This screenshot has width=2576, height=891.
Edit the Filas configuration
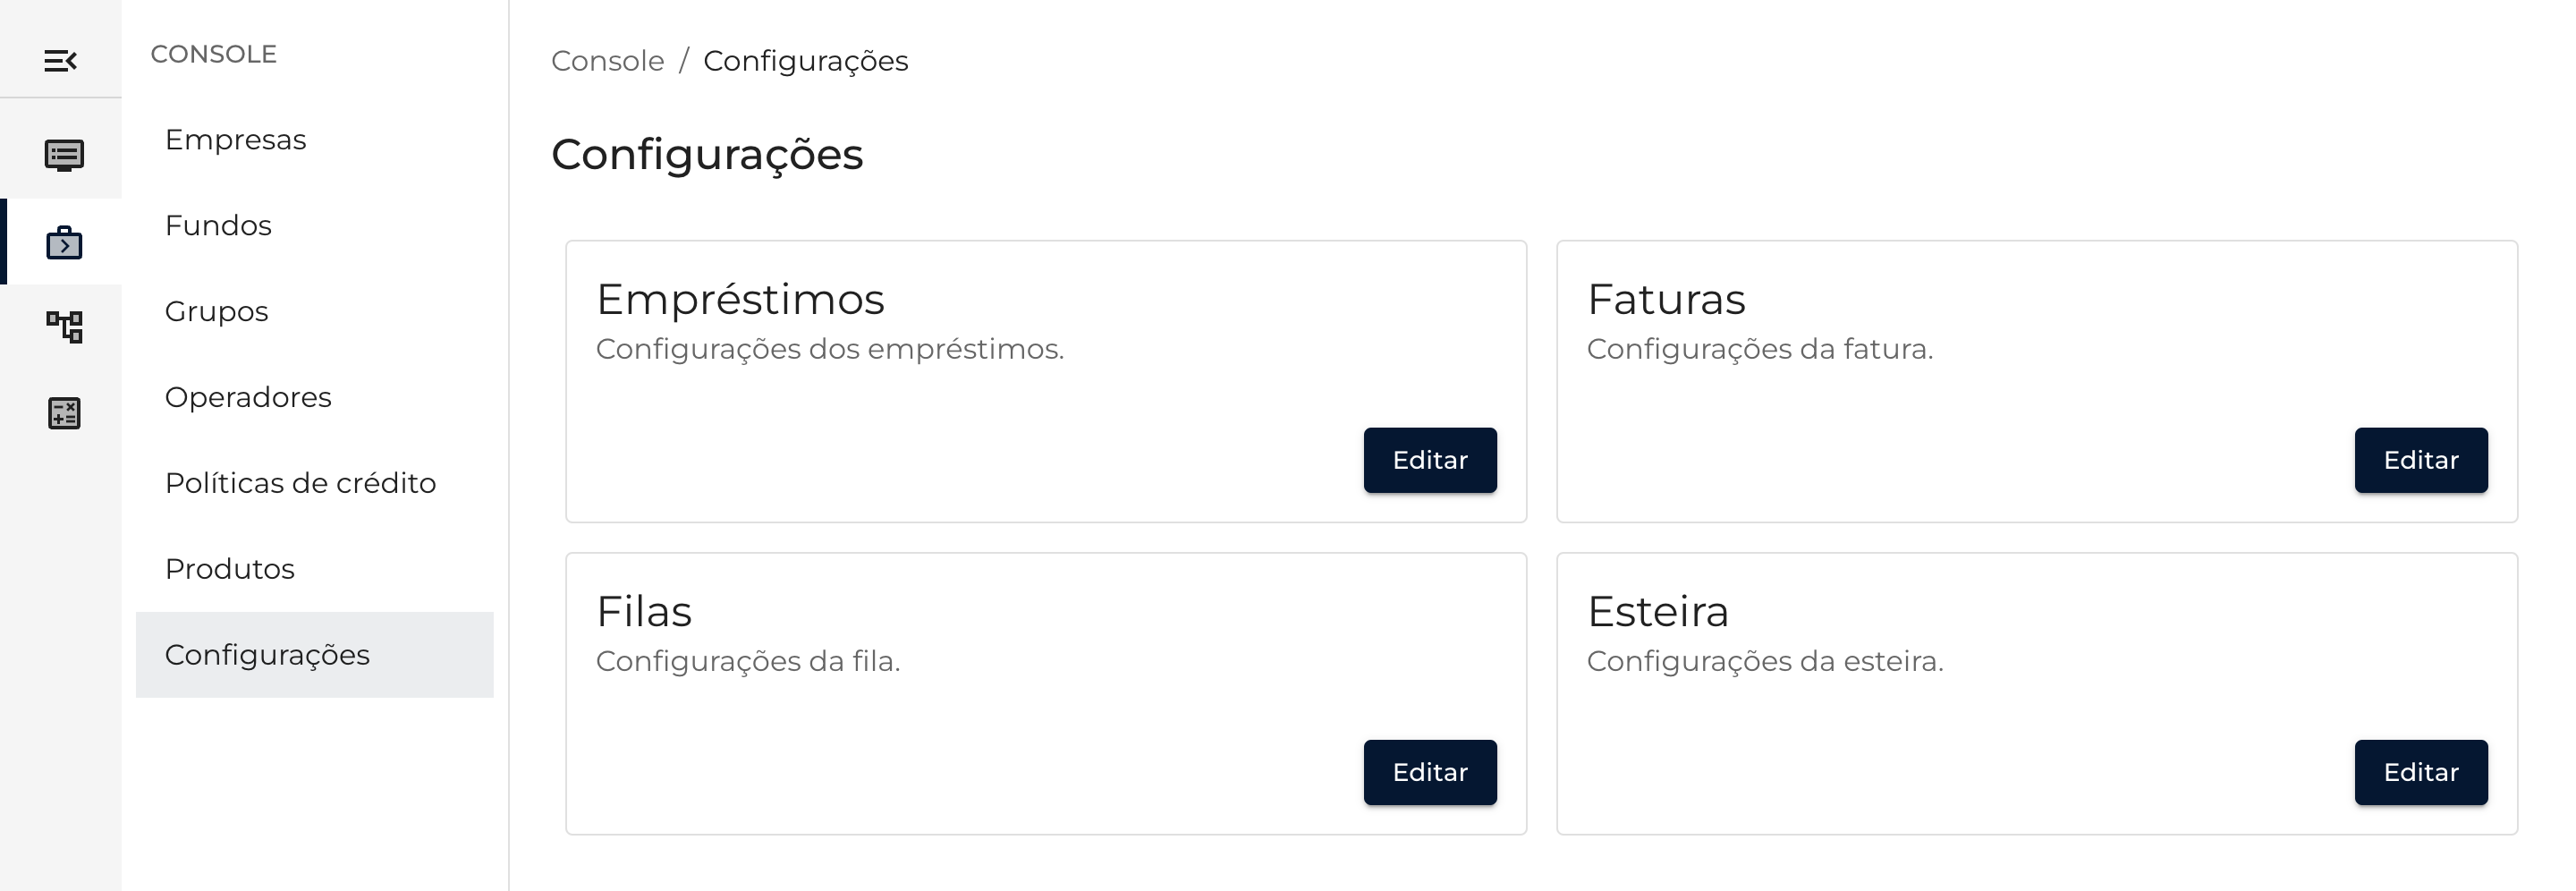point(1429,772)
